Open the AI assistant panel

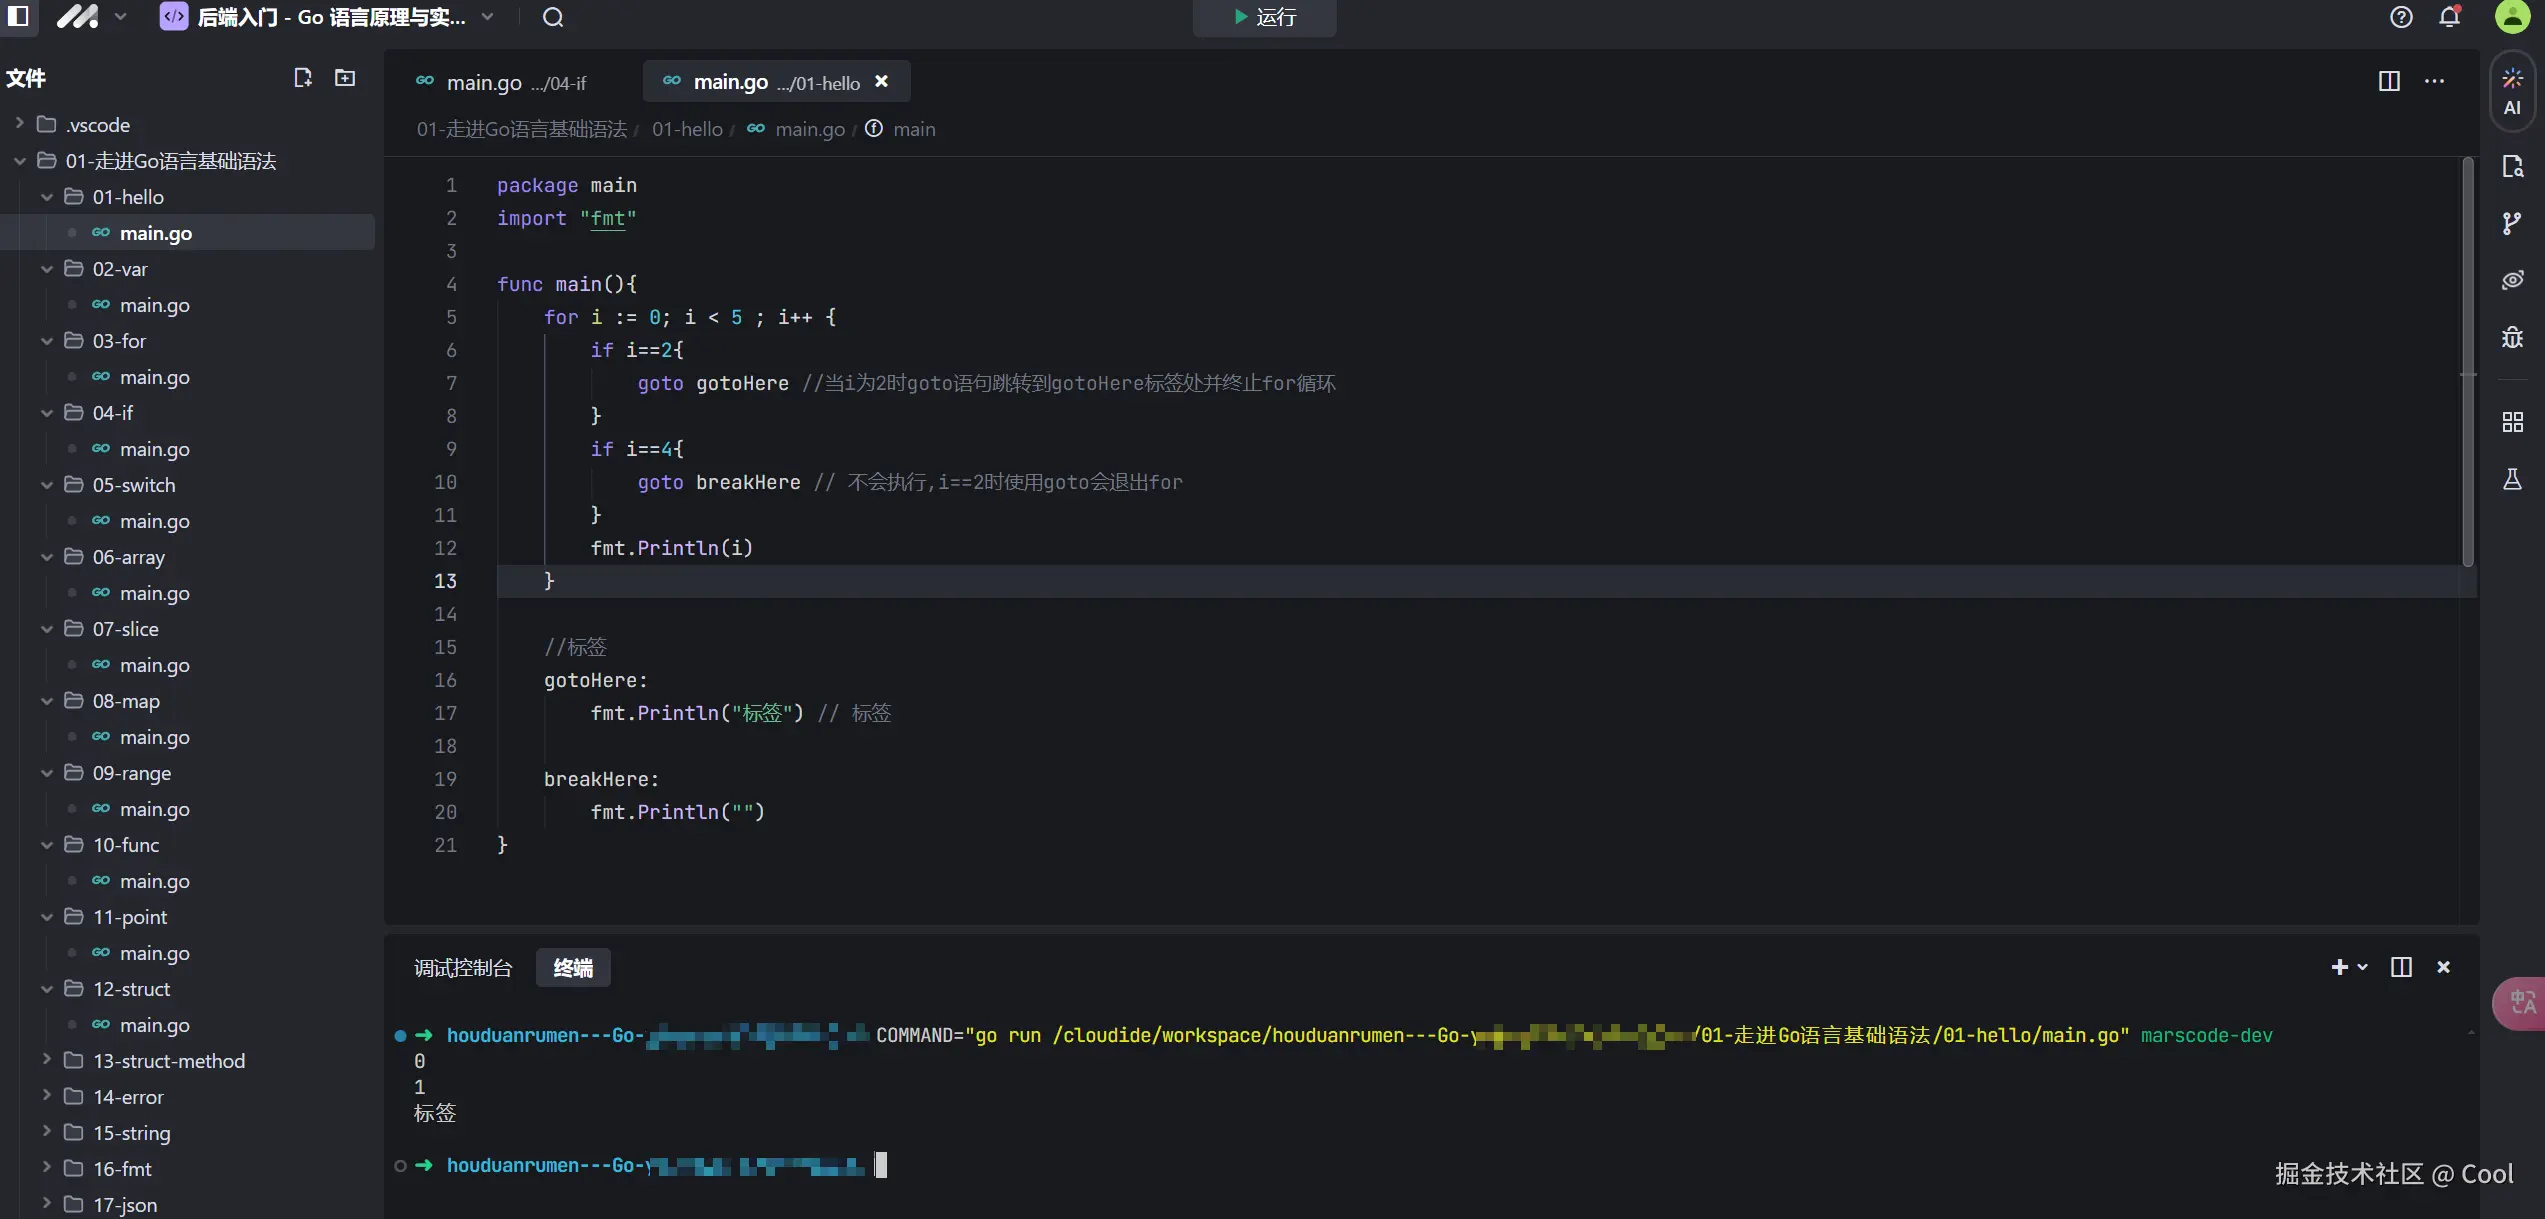[2511, 92]
